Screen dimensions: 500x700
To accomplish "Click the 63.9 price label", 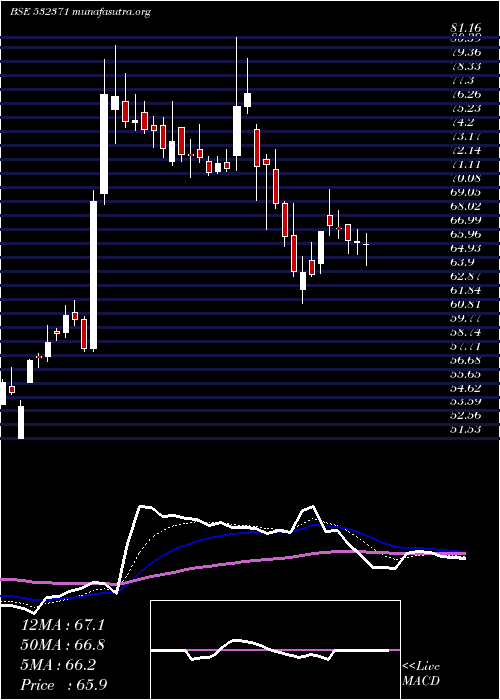I will tap(462, 262).
